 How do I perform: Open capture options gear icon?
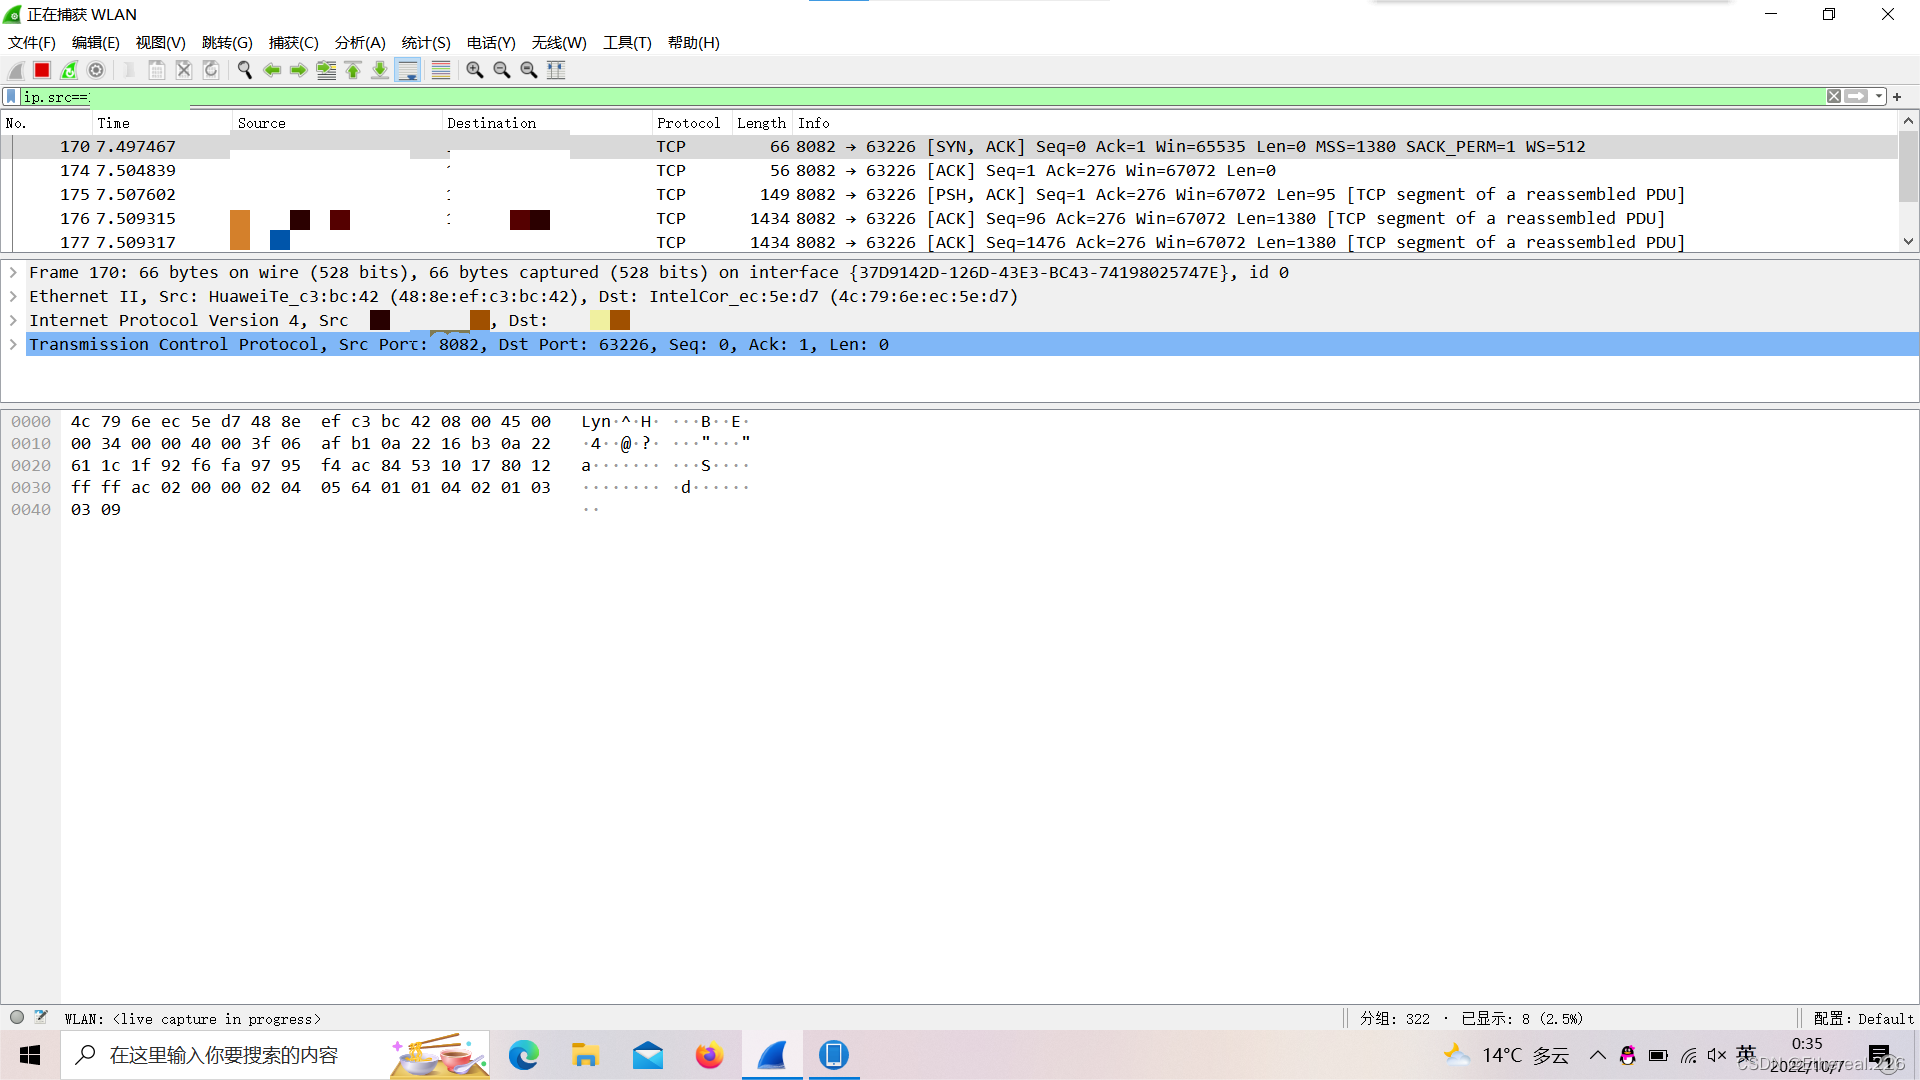[x=96, y=70]
